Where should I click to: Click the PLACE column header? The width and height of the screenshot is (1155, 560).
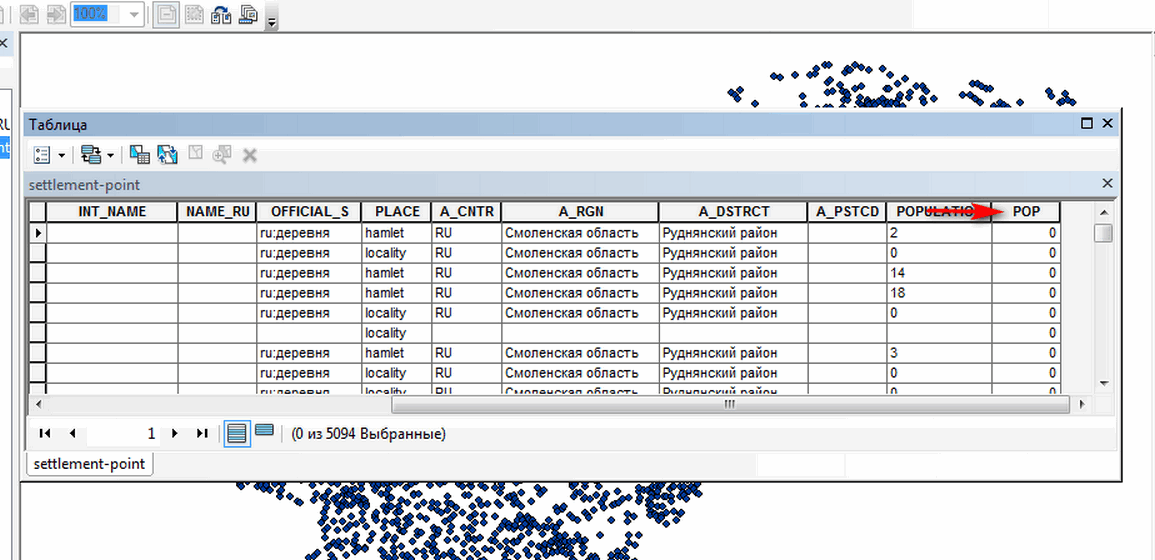coord(397,212)
